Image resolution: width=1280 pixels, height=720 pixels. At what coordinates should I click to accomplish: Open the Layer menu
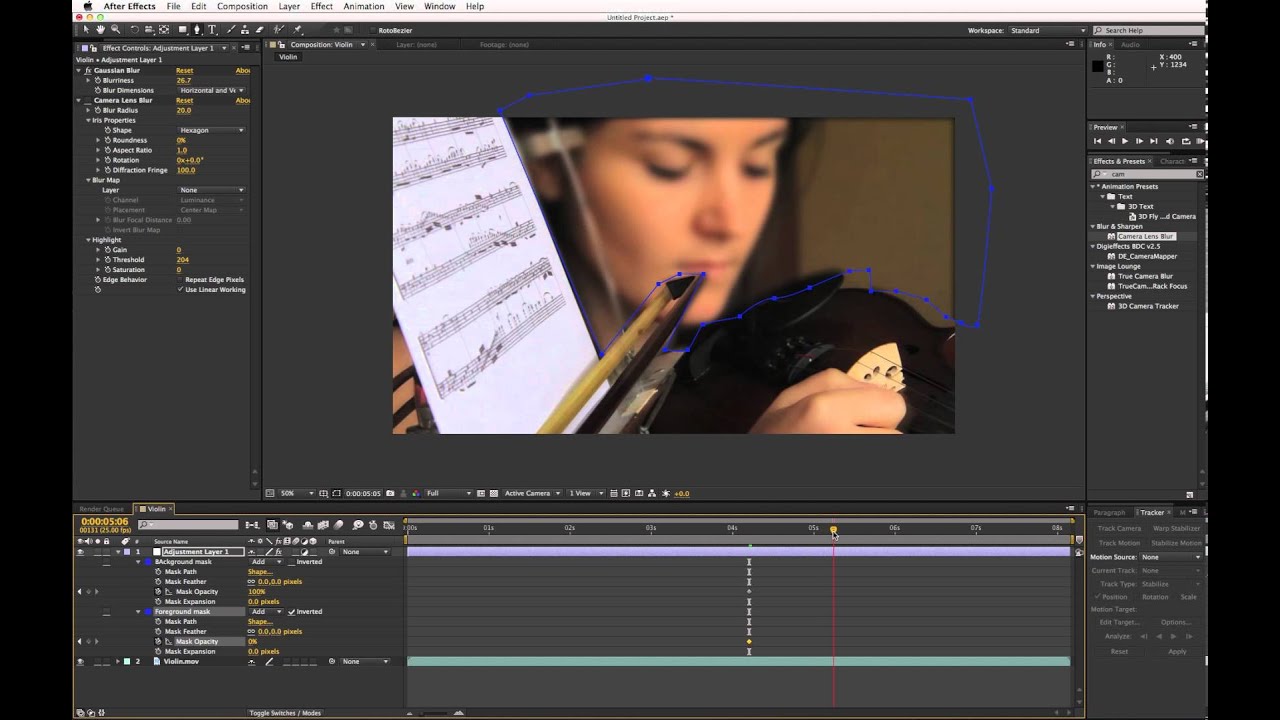(289, 6)
